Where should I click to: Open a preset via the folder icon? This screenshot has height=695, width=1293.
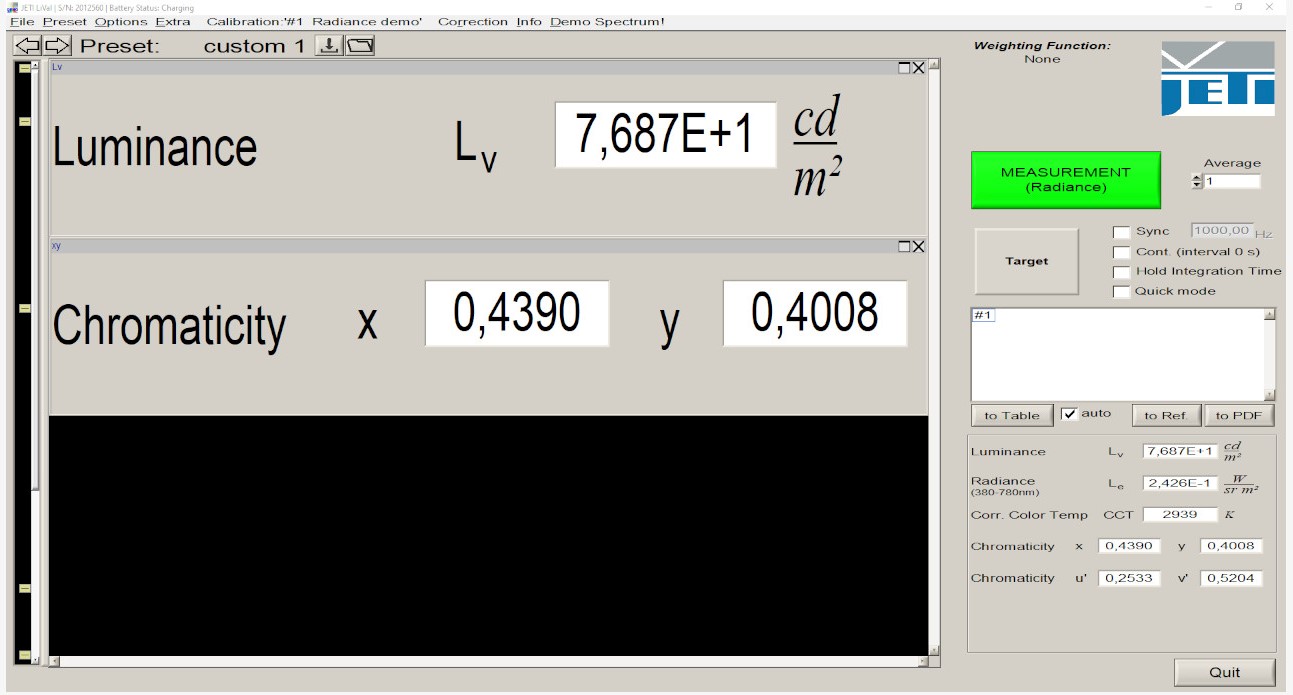361,44
